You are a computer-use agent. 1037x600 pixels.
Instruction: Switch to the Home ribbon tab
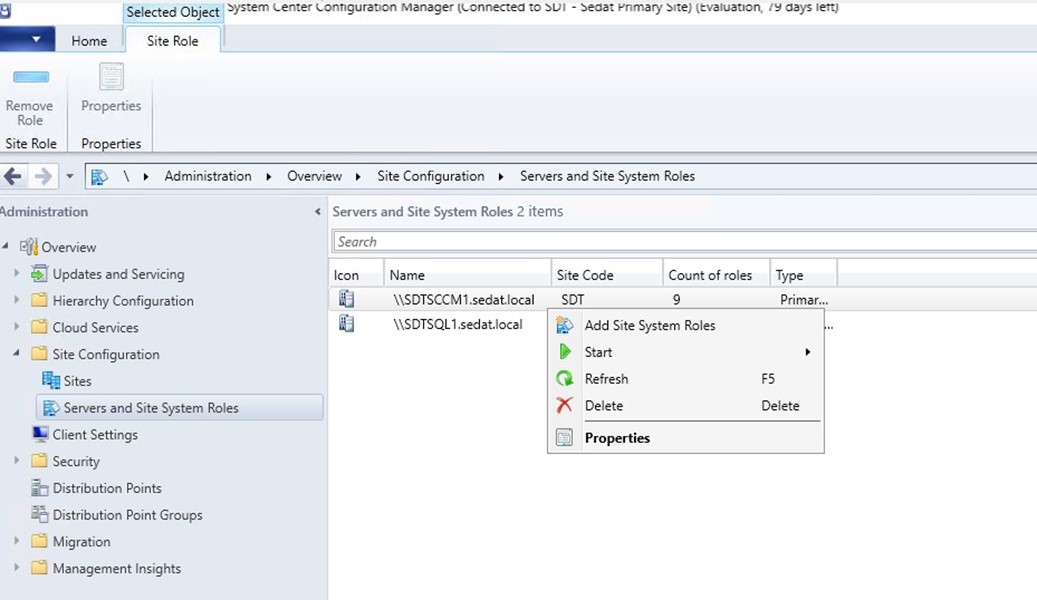click(89, 41)
